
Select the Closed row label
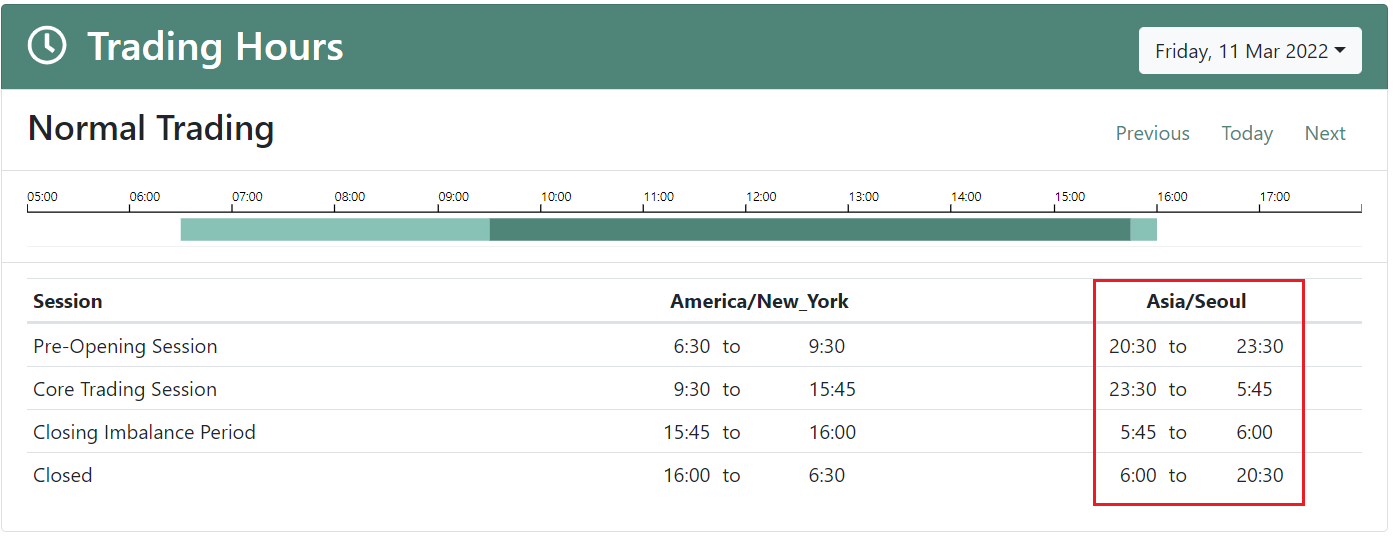coord(63,476)
